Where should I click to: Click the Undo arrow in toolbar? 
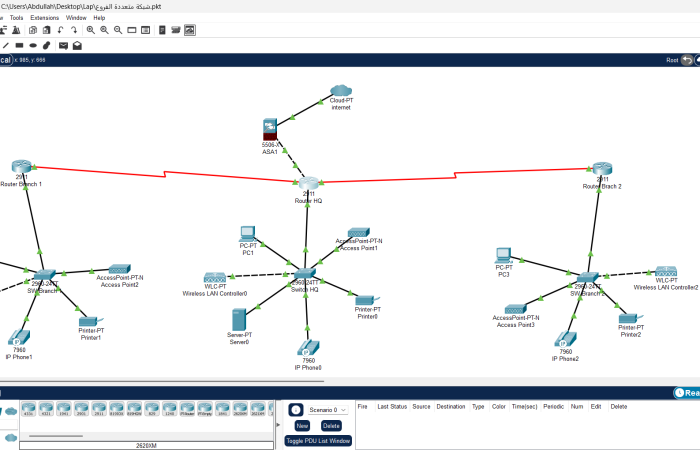(x=62, y=30)
